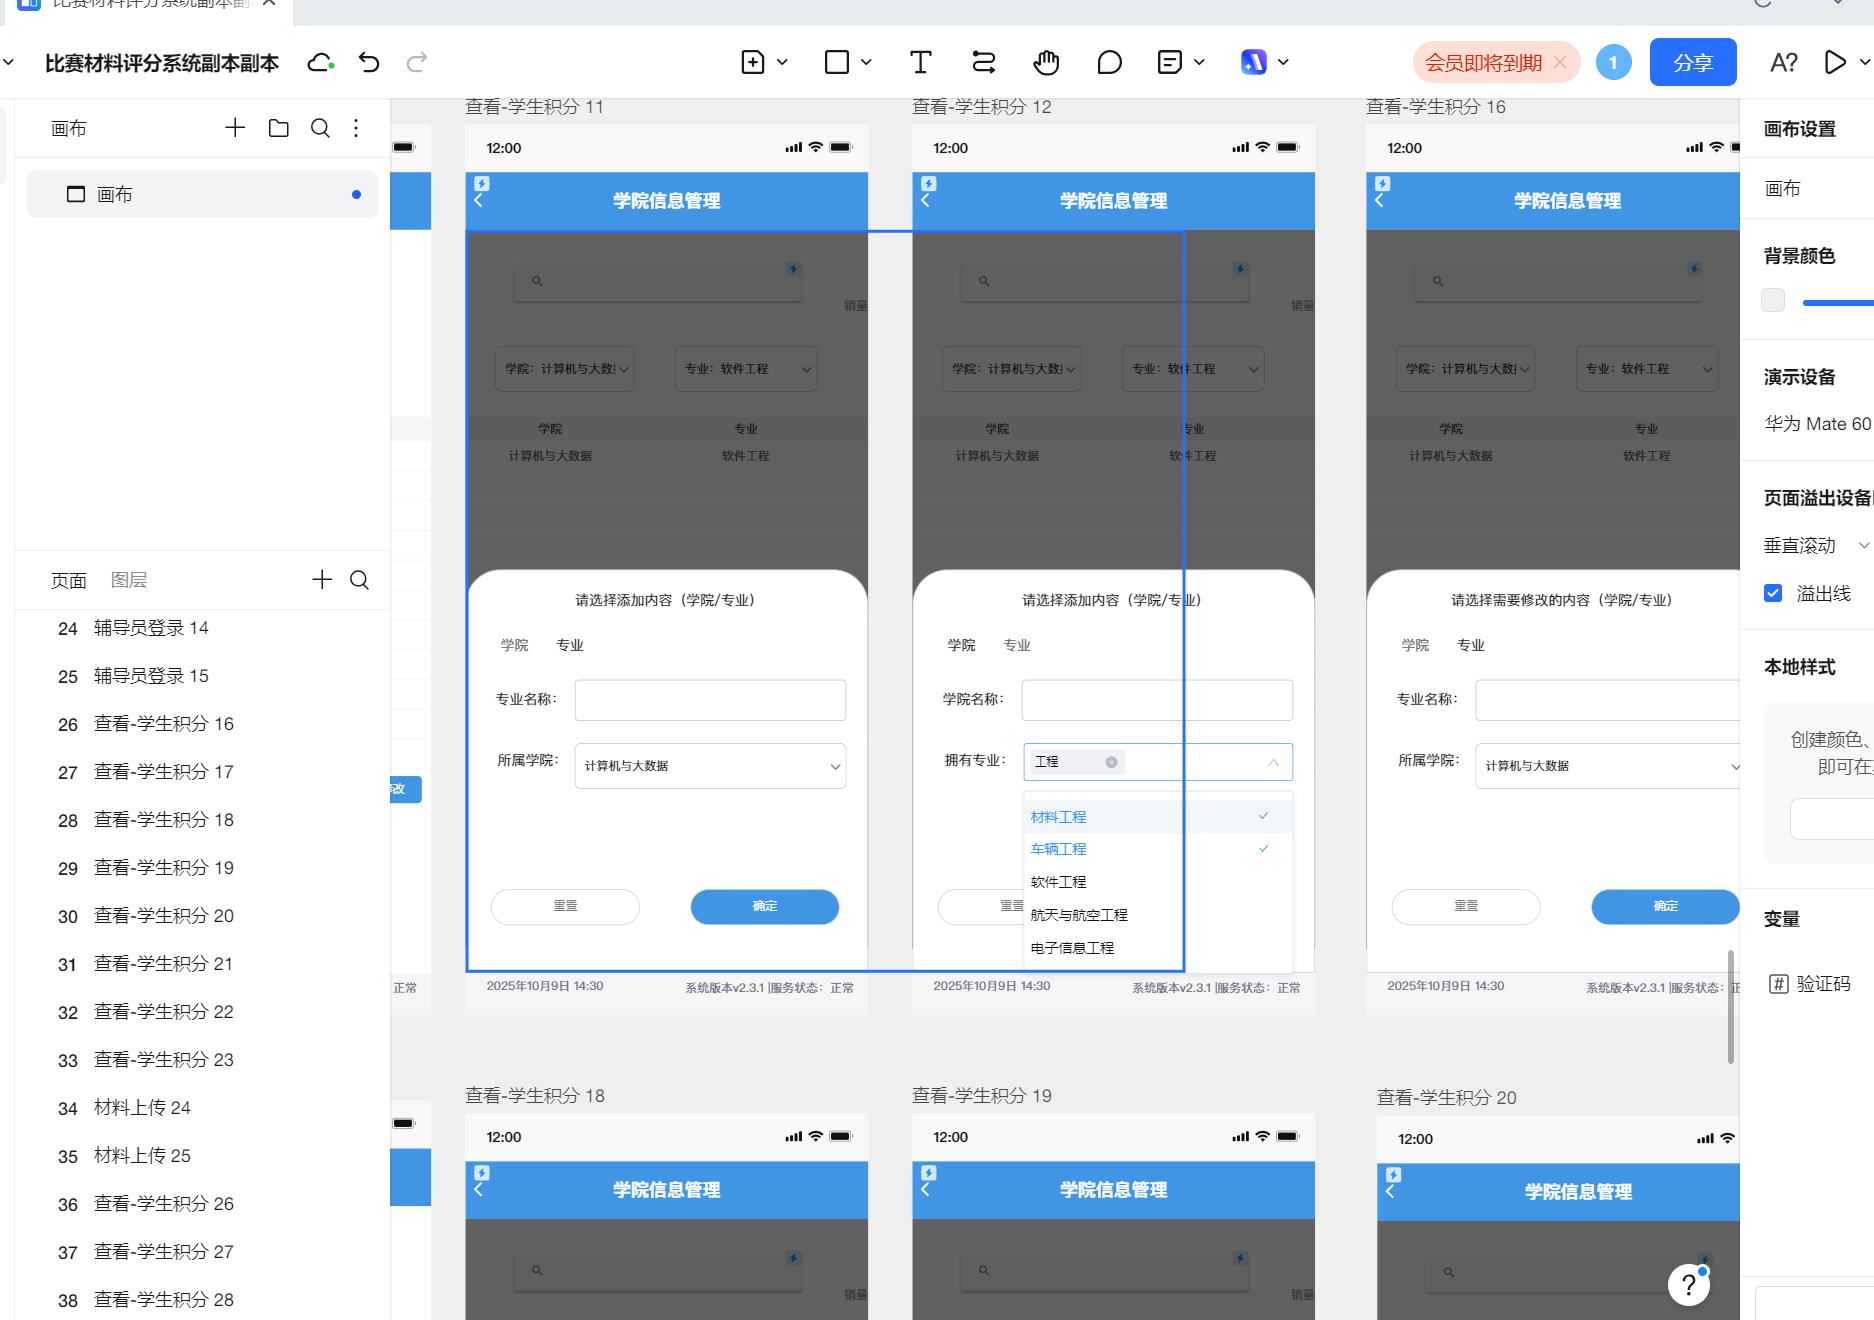
Task: Deselect 材料工程 option in list
Action: coord(1158,817)
